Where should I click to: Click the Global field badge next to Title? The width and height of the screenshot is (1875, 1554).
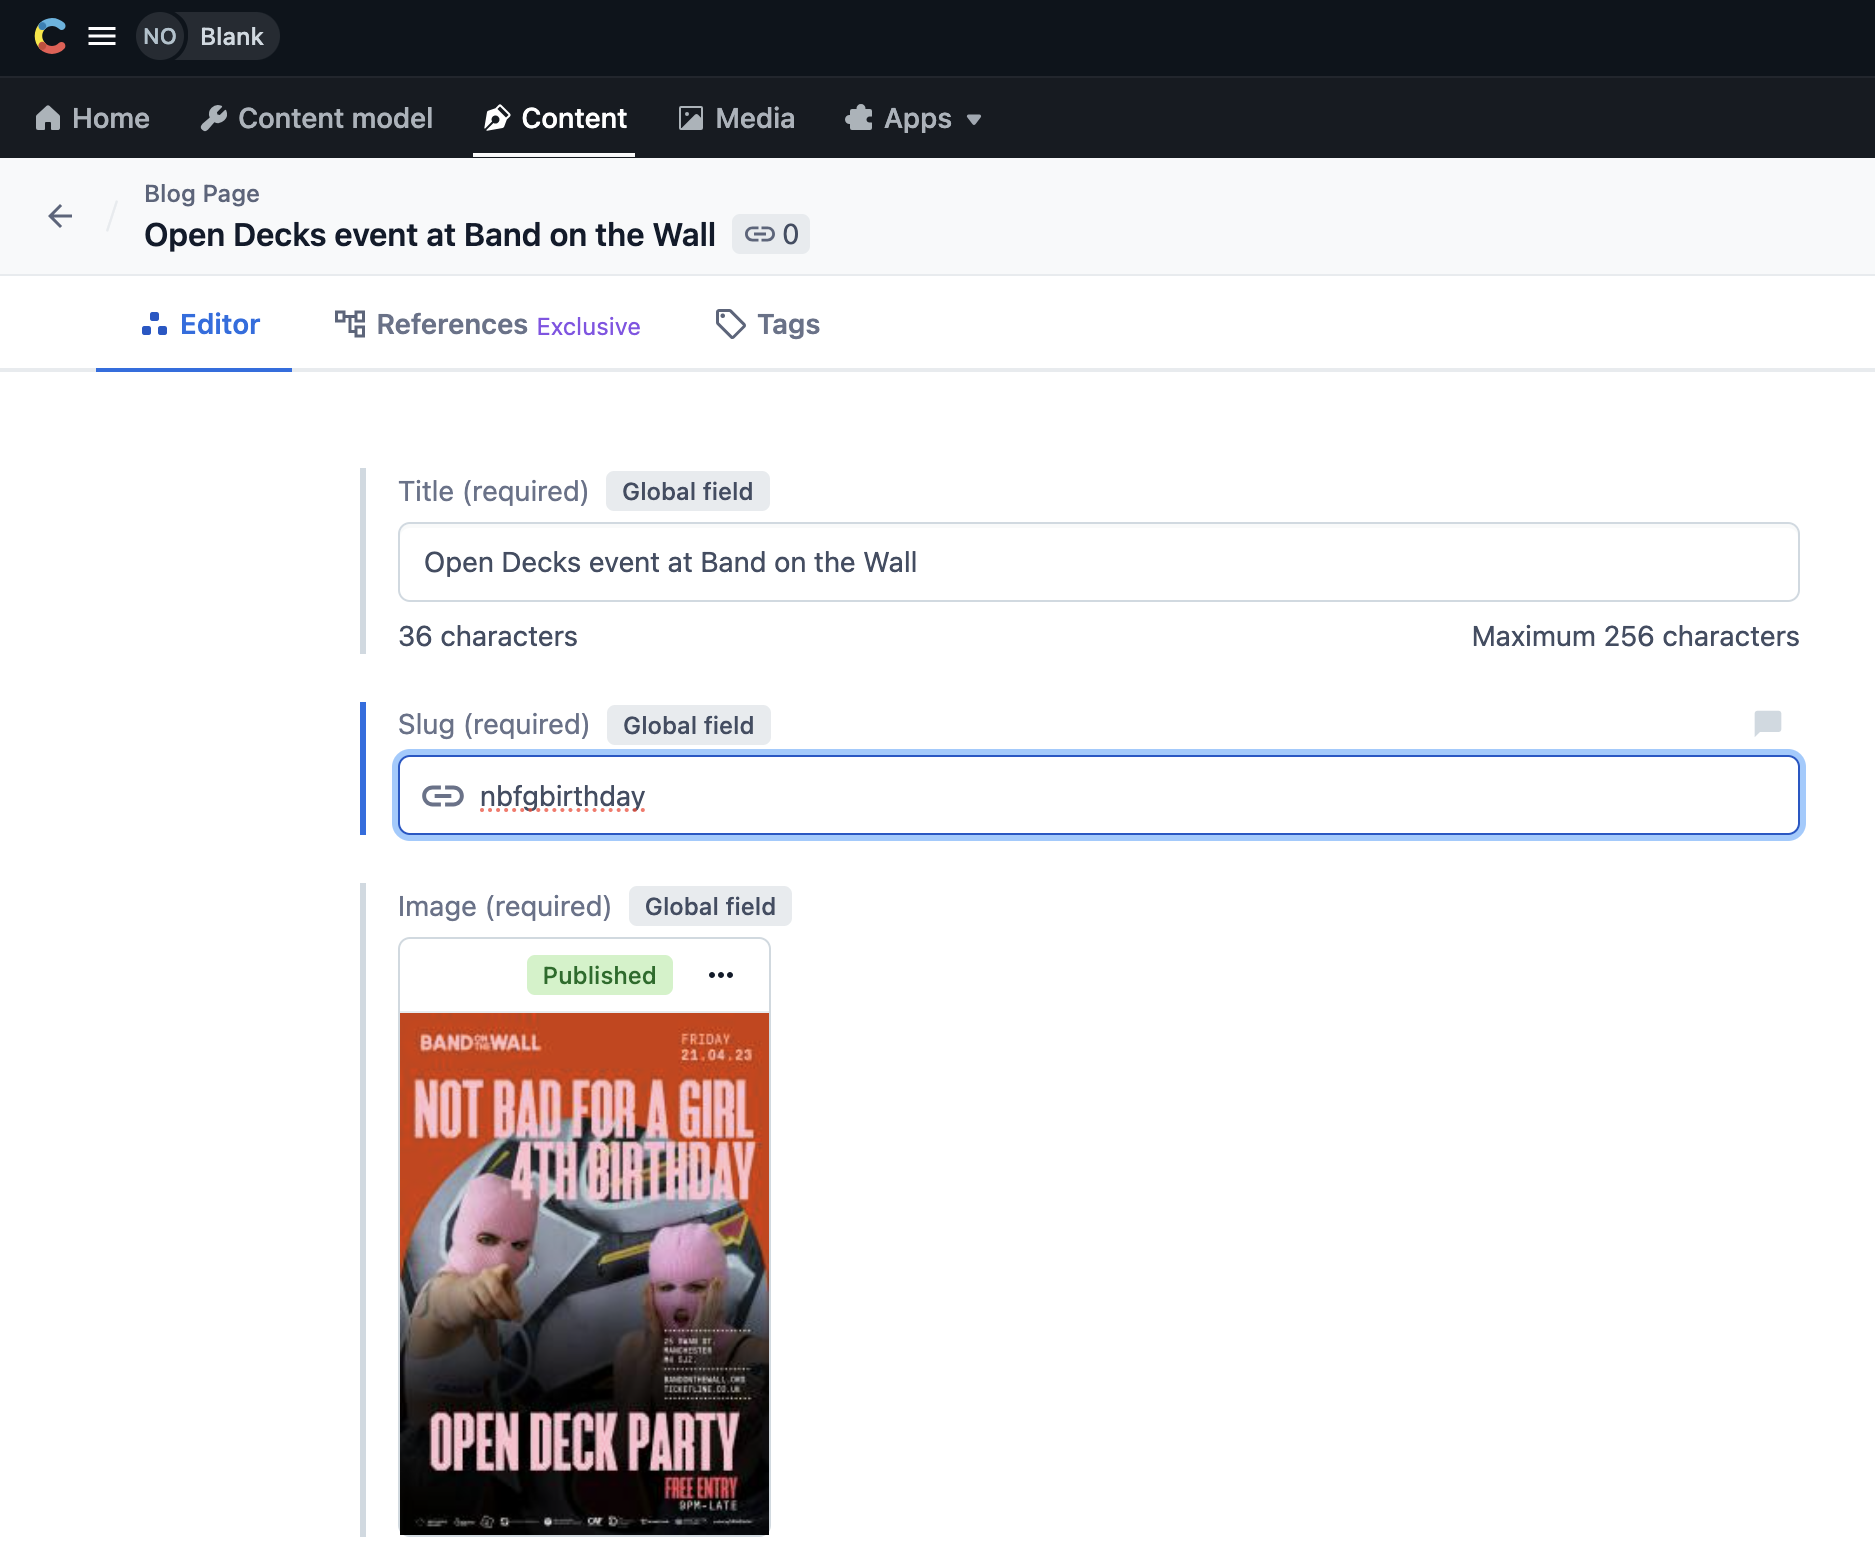pyautogui.click(x=688, y=491)
